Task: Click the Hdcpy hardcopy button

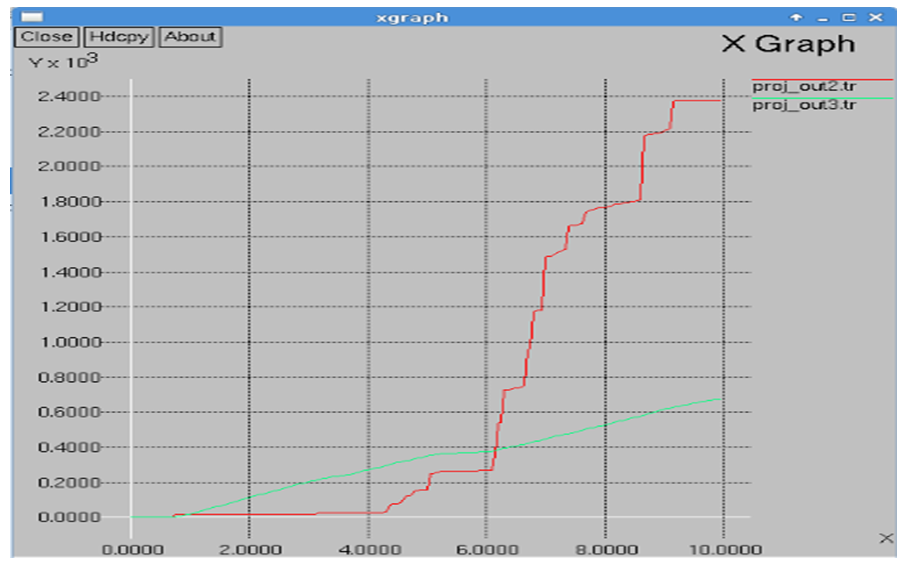Action: [x=119, y=37]
